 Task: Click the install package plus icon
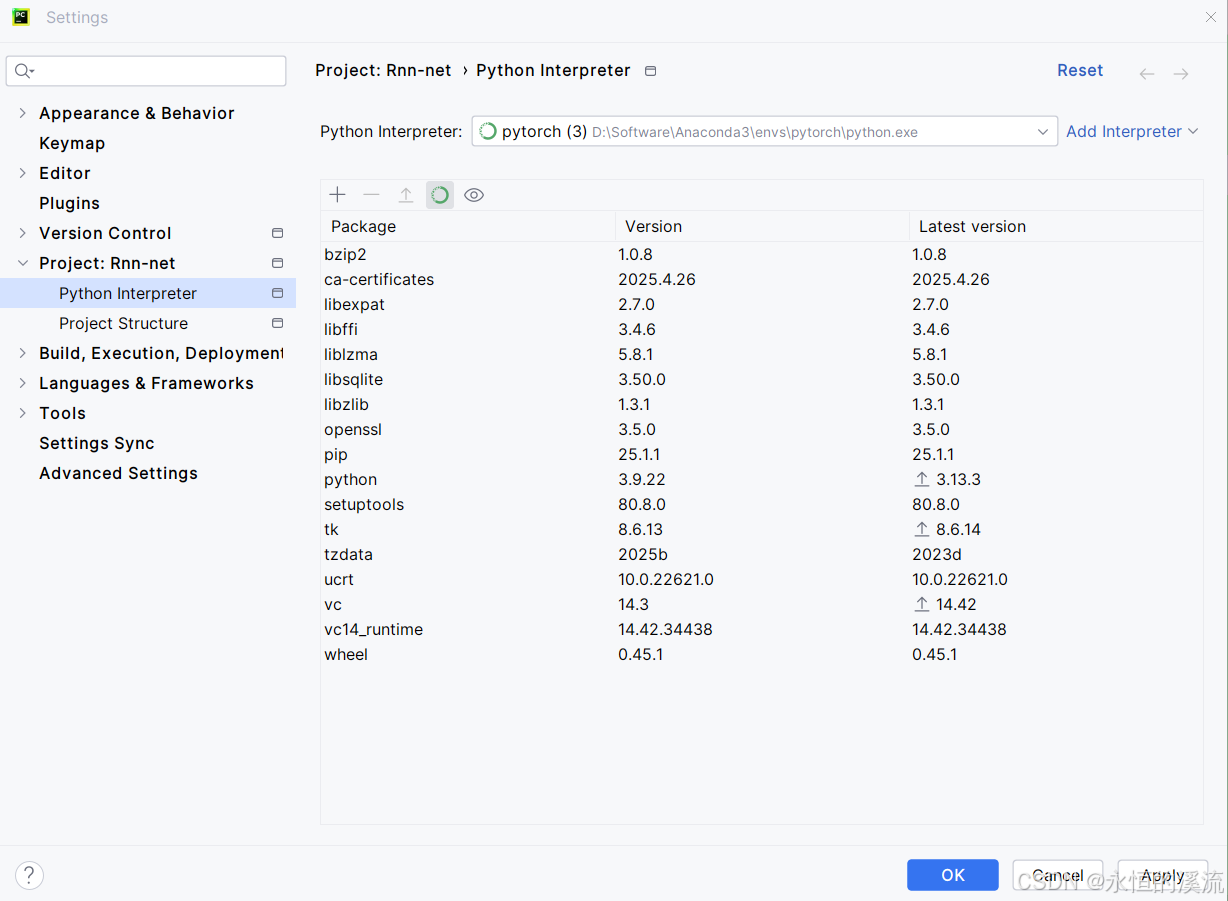click(x=338, y=195)
